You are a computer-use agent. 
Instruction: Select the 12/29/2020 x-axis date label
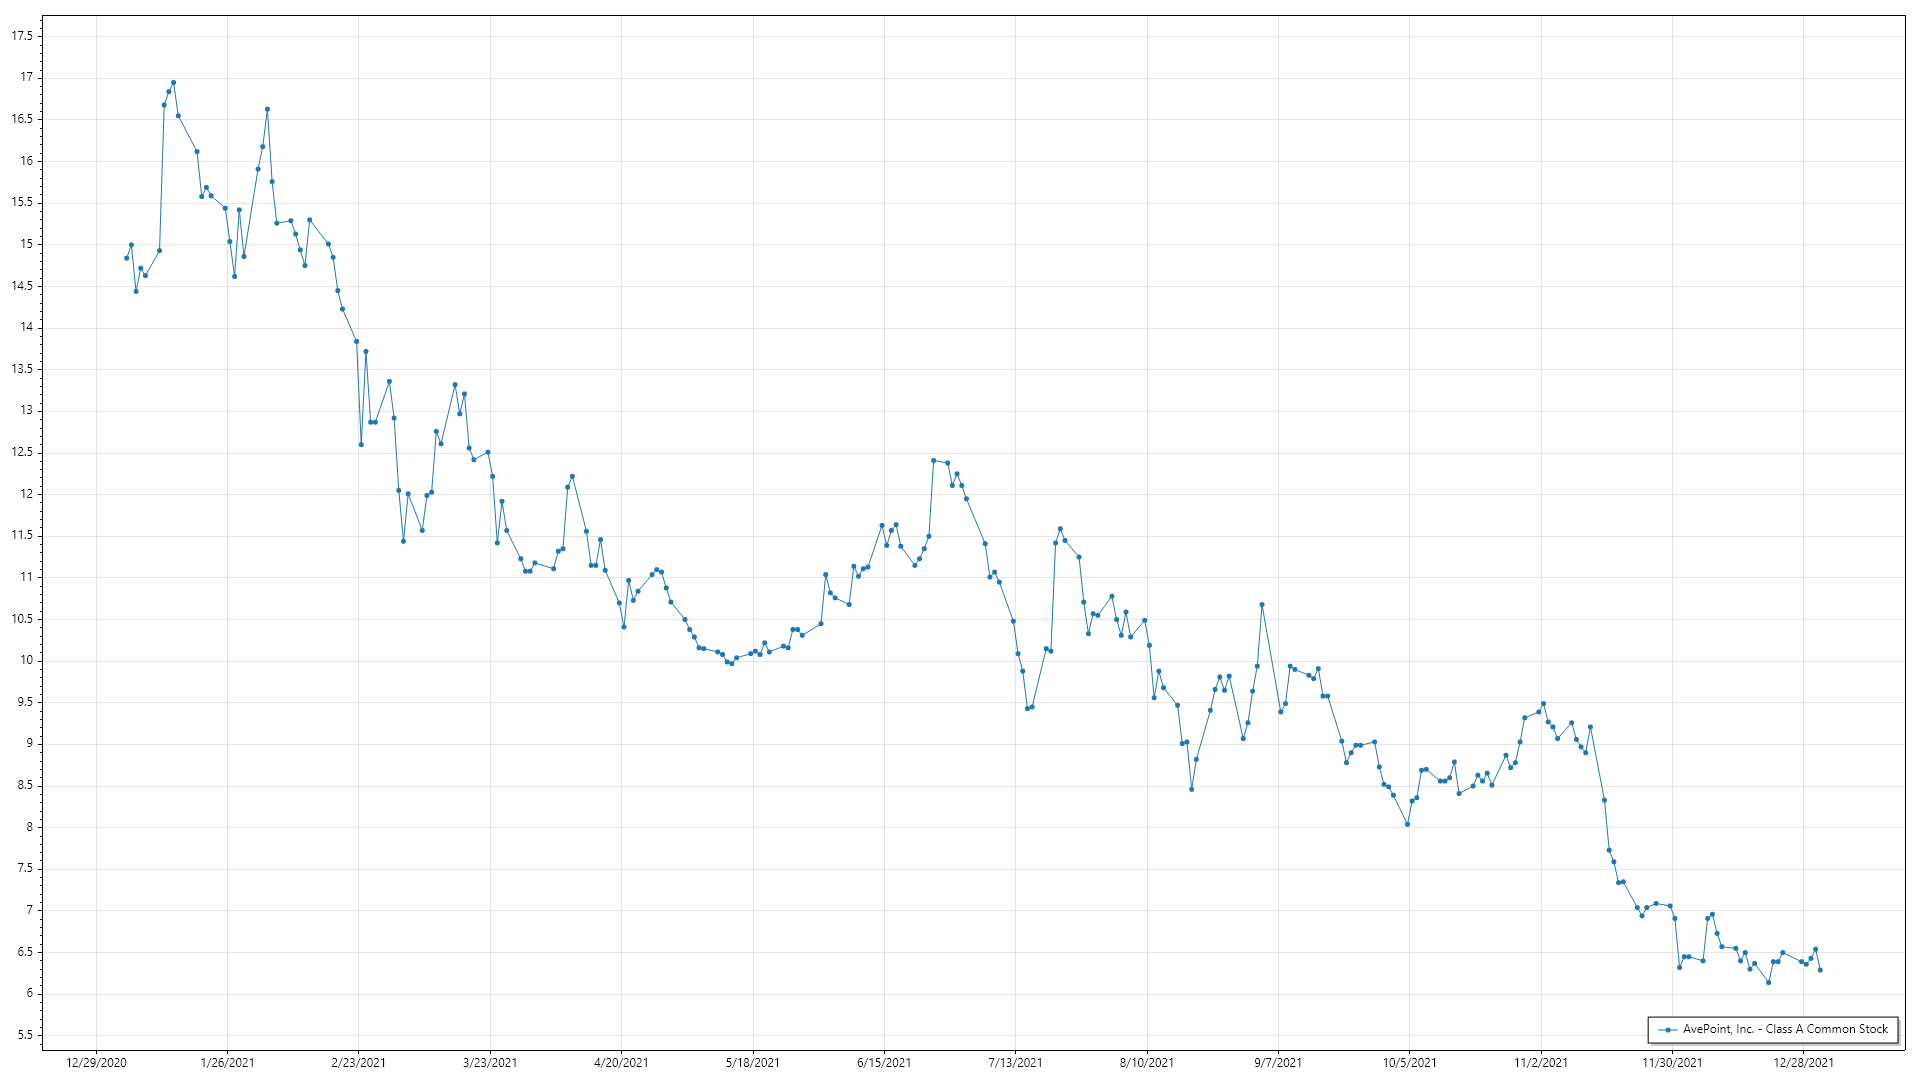click(x=96, y=1063)
